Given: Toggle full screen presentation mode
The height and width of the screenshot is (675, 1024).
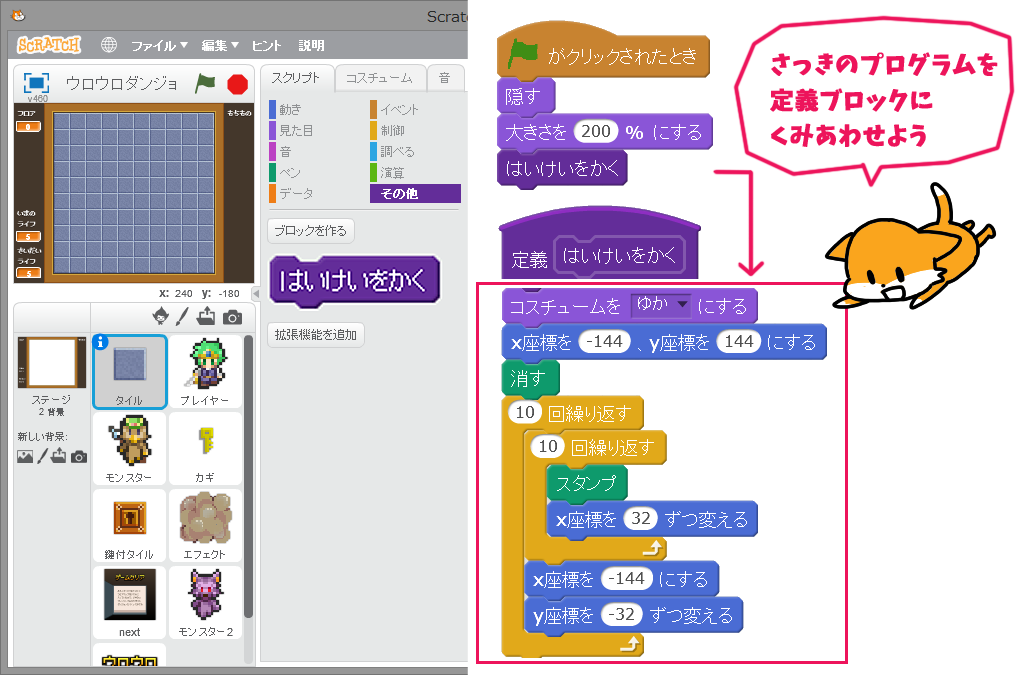Looking at the screenshot, I should tap(36, 83).
